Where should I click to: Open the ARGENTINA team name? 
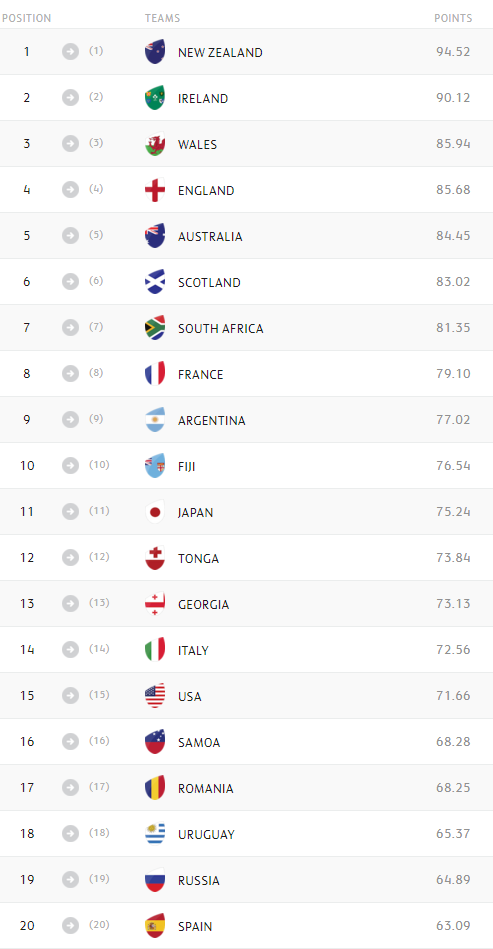212,421
